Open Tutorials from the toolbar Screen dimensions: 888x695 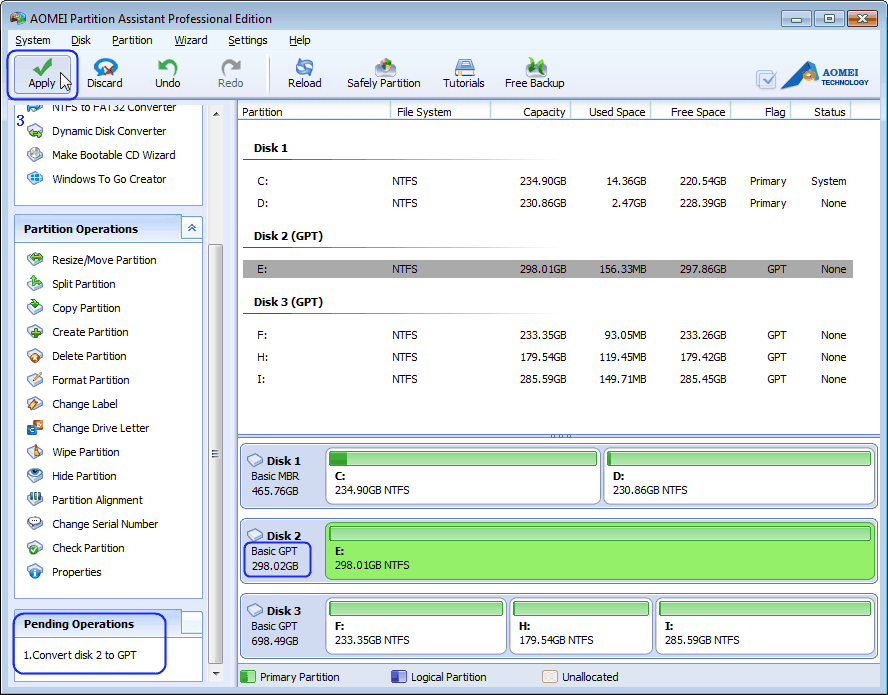coord(463,70)
